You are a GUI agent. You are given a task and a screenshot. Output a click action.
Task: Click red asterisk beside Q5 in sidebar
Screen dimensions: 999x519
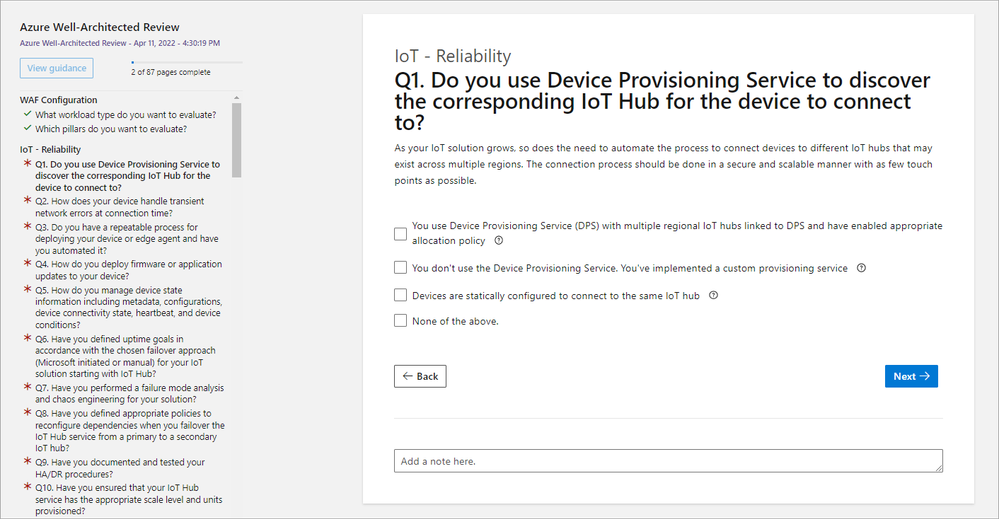pos(27,289)
